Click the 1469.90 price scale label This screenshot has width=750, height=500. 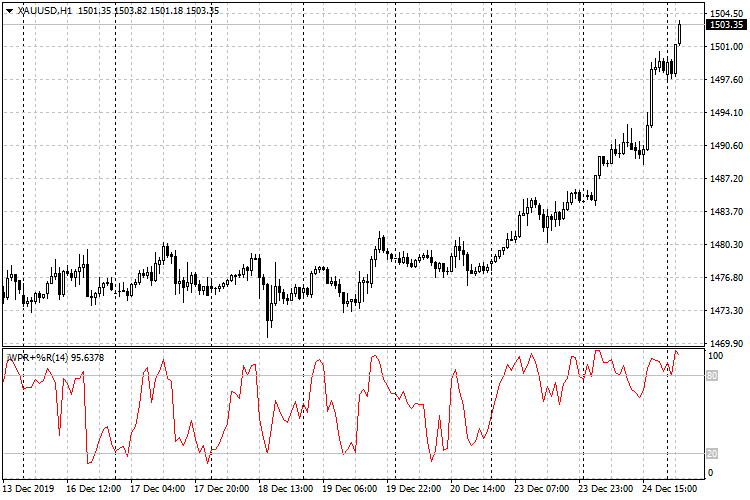pos(726,343)
